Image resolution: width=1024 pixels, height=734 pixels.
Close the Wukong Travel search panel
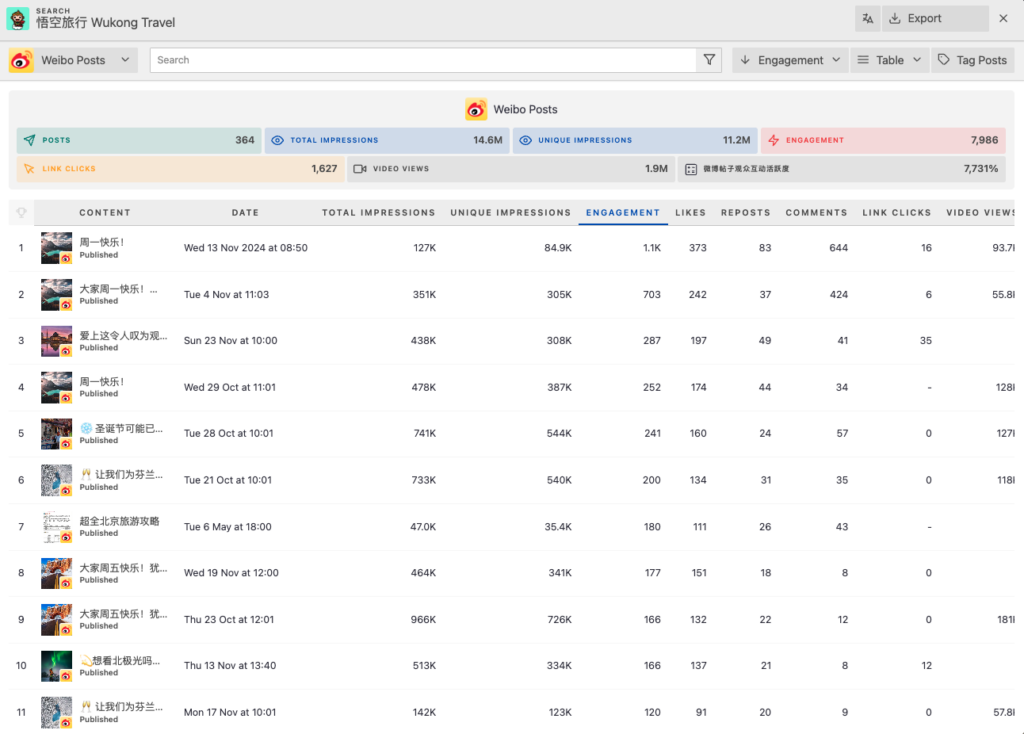(x=1003, y=18)
